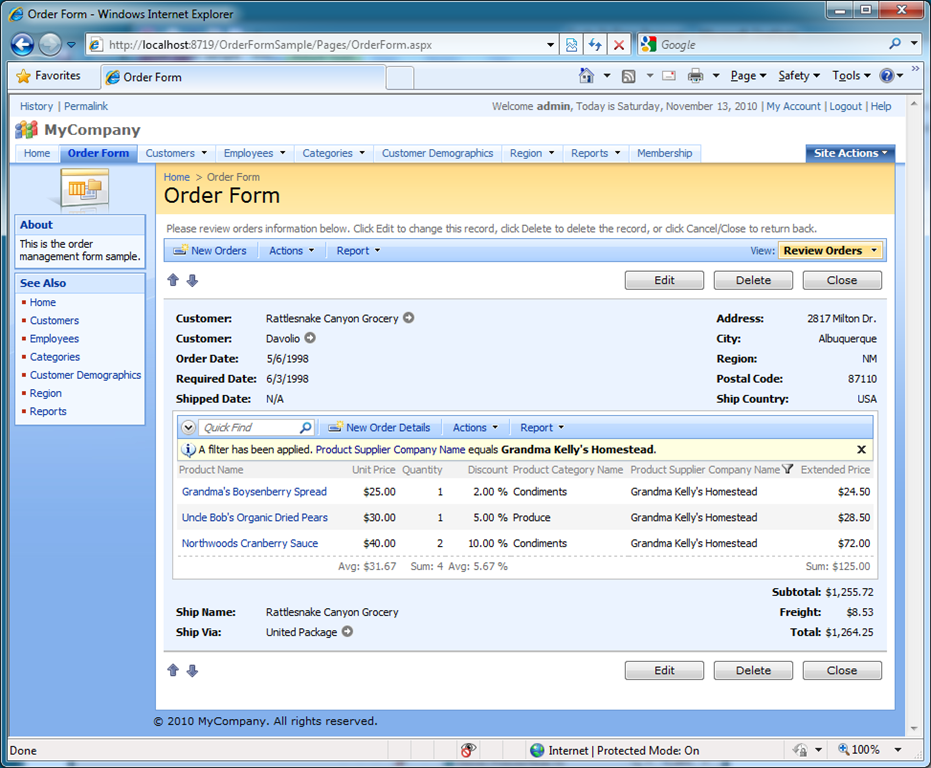Click in the Quick Find input field
The width and height of the screenshot is (931, 768).
249,428
